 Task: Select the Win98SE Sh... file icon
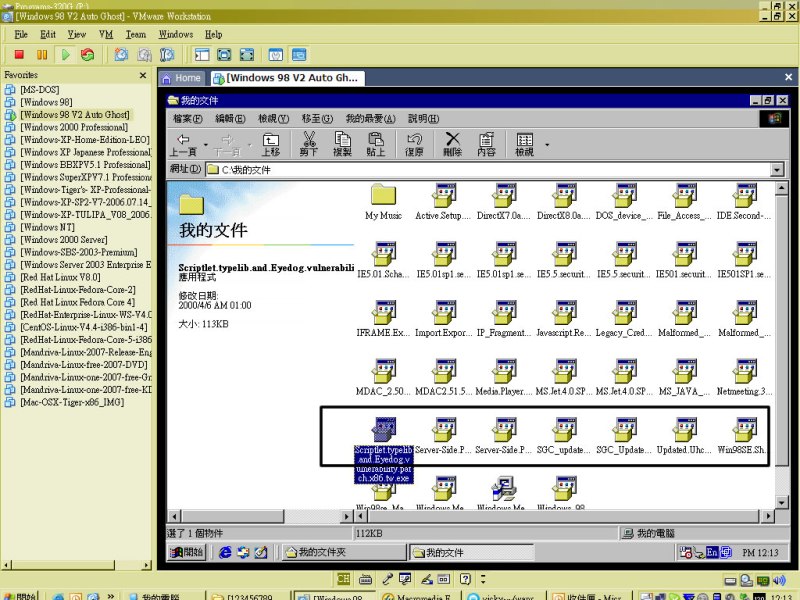743,437
